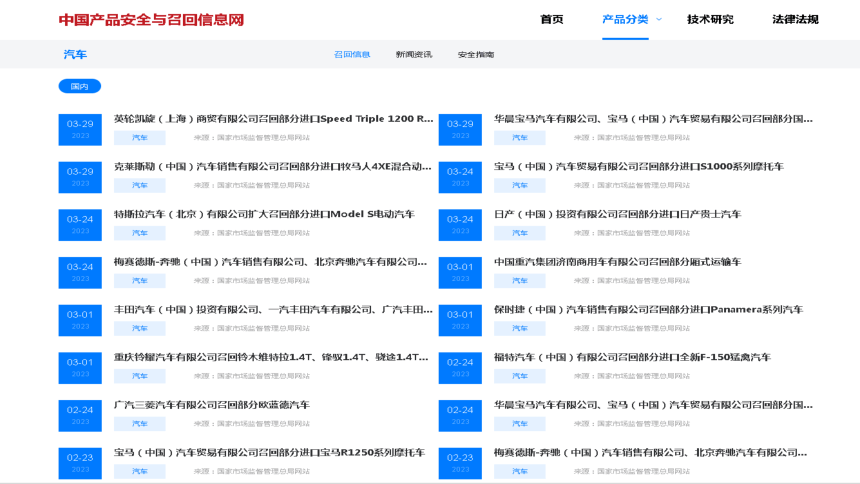Image resolution: width=860 pixels, height=484 pixels.
Task: Open 特斯拉 Model S recall article
Action: pyautogui.click(x=264, y=214)
